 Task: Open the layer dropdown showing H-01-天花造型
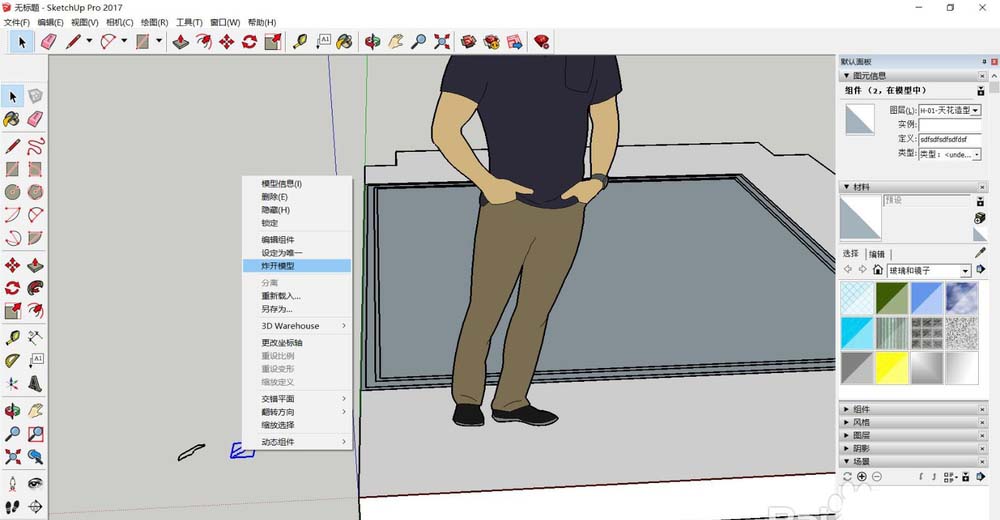pos(949,110)
